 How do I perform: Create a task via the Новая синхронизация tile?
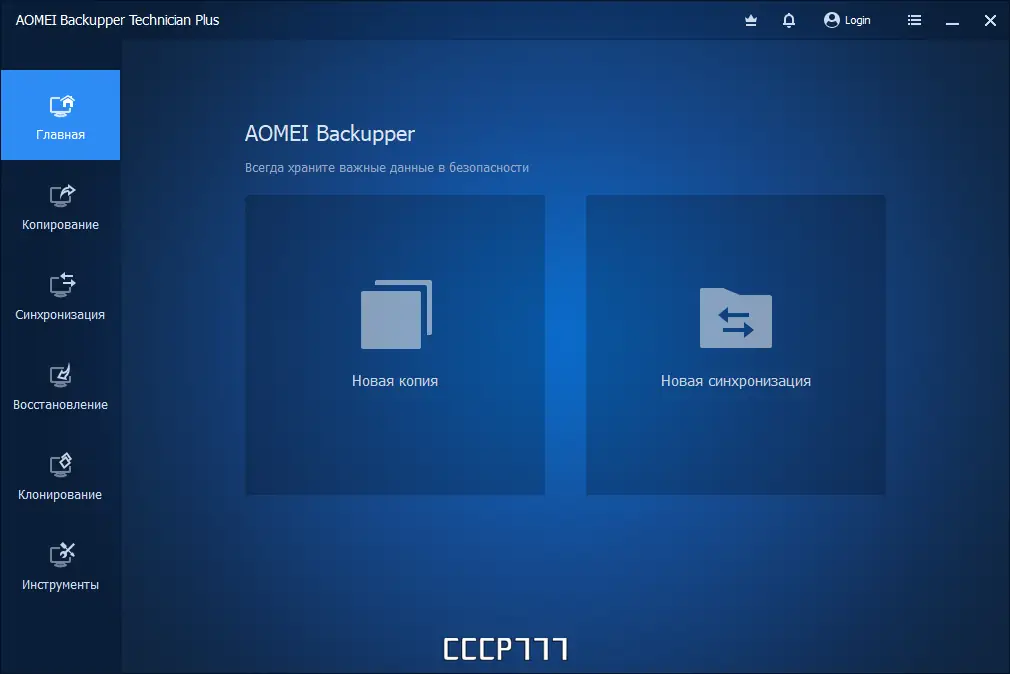click(x=735, y=381)
